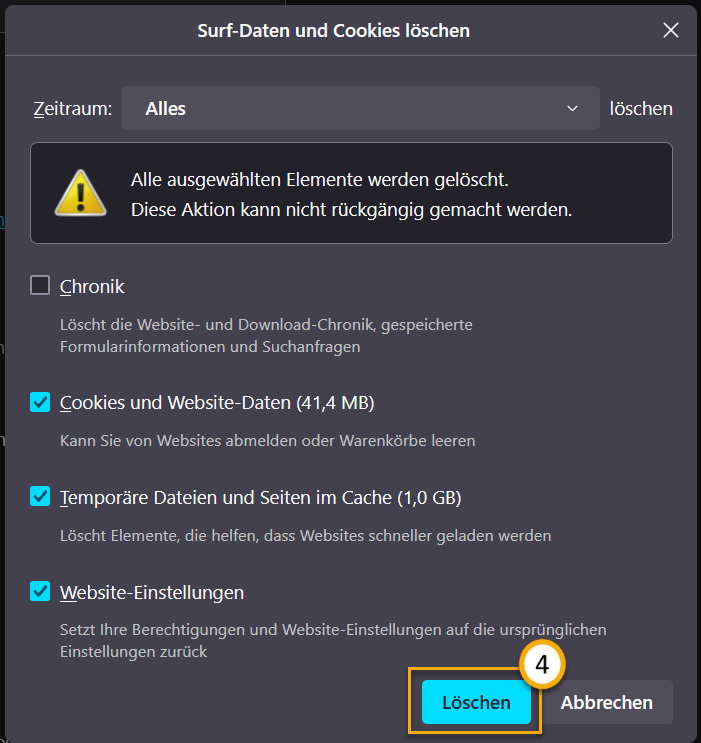Click the dialog title Surf-Daten und Cookies löschen
The image size is (701, 743).
pos(333,30)
